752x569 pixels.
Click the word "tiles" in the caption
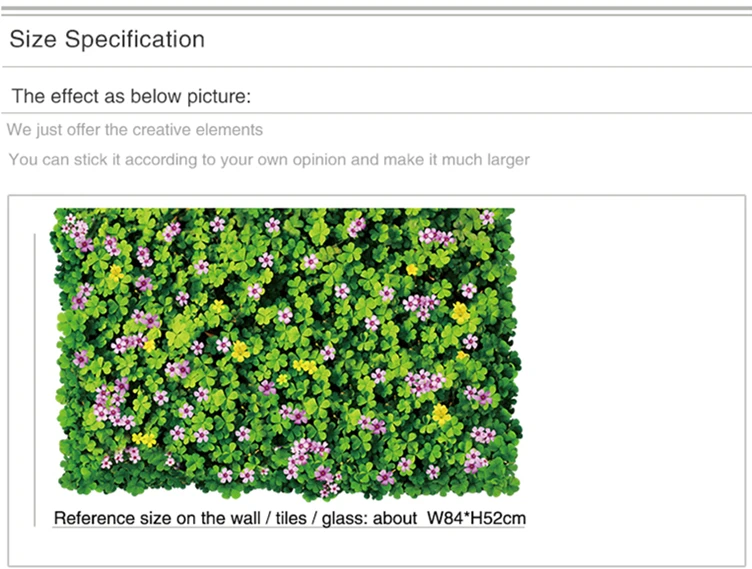pyautogui.click(x=291, y=518)
